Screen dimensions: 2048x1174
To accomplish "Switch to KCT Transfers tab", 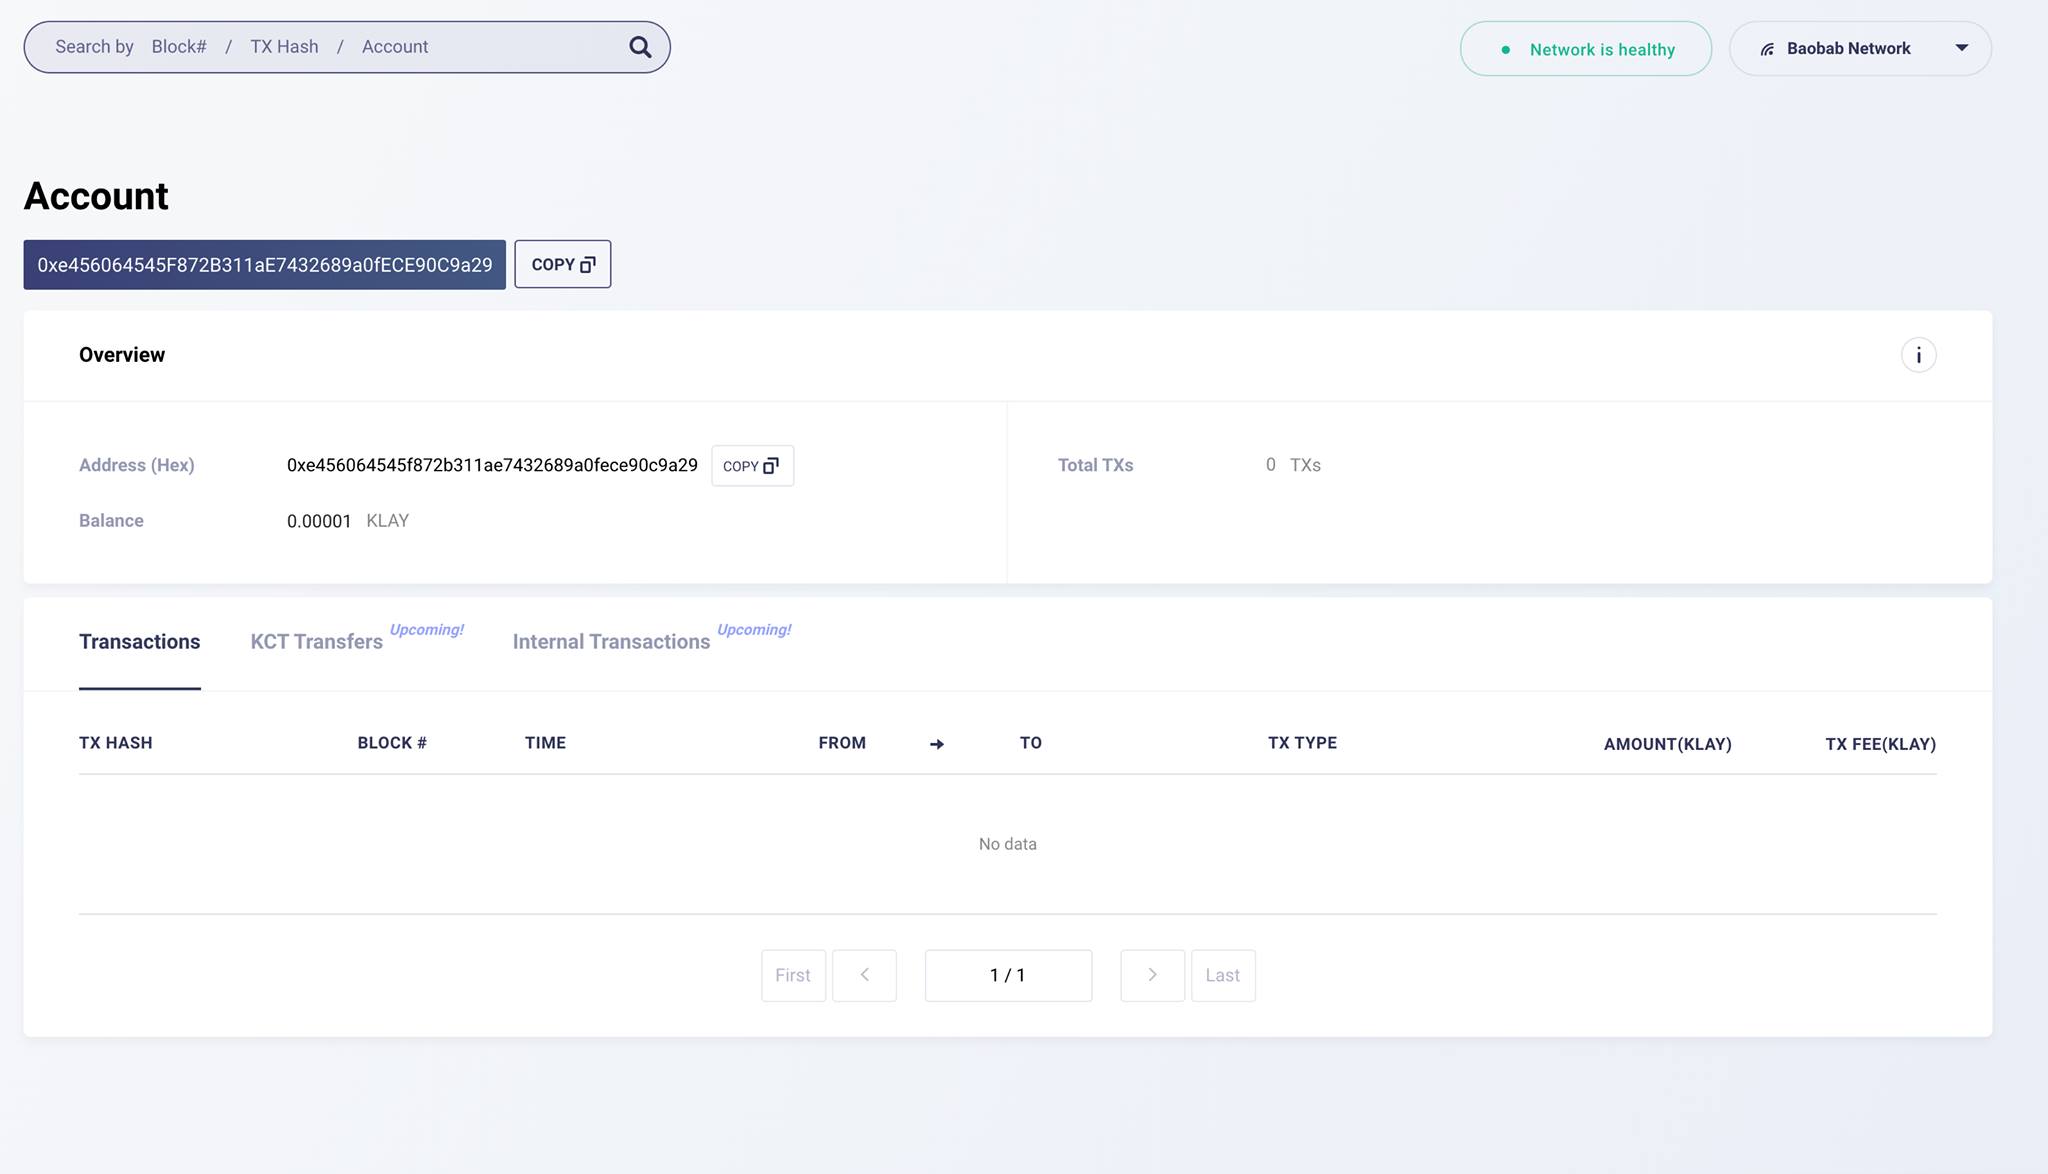I will (316, 642).
